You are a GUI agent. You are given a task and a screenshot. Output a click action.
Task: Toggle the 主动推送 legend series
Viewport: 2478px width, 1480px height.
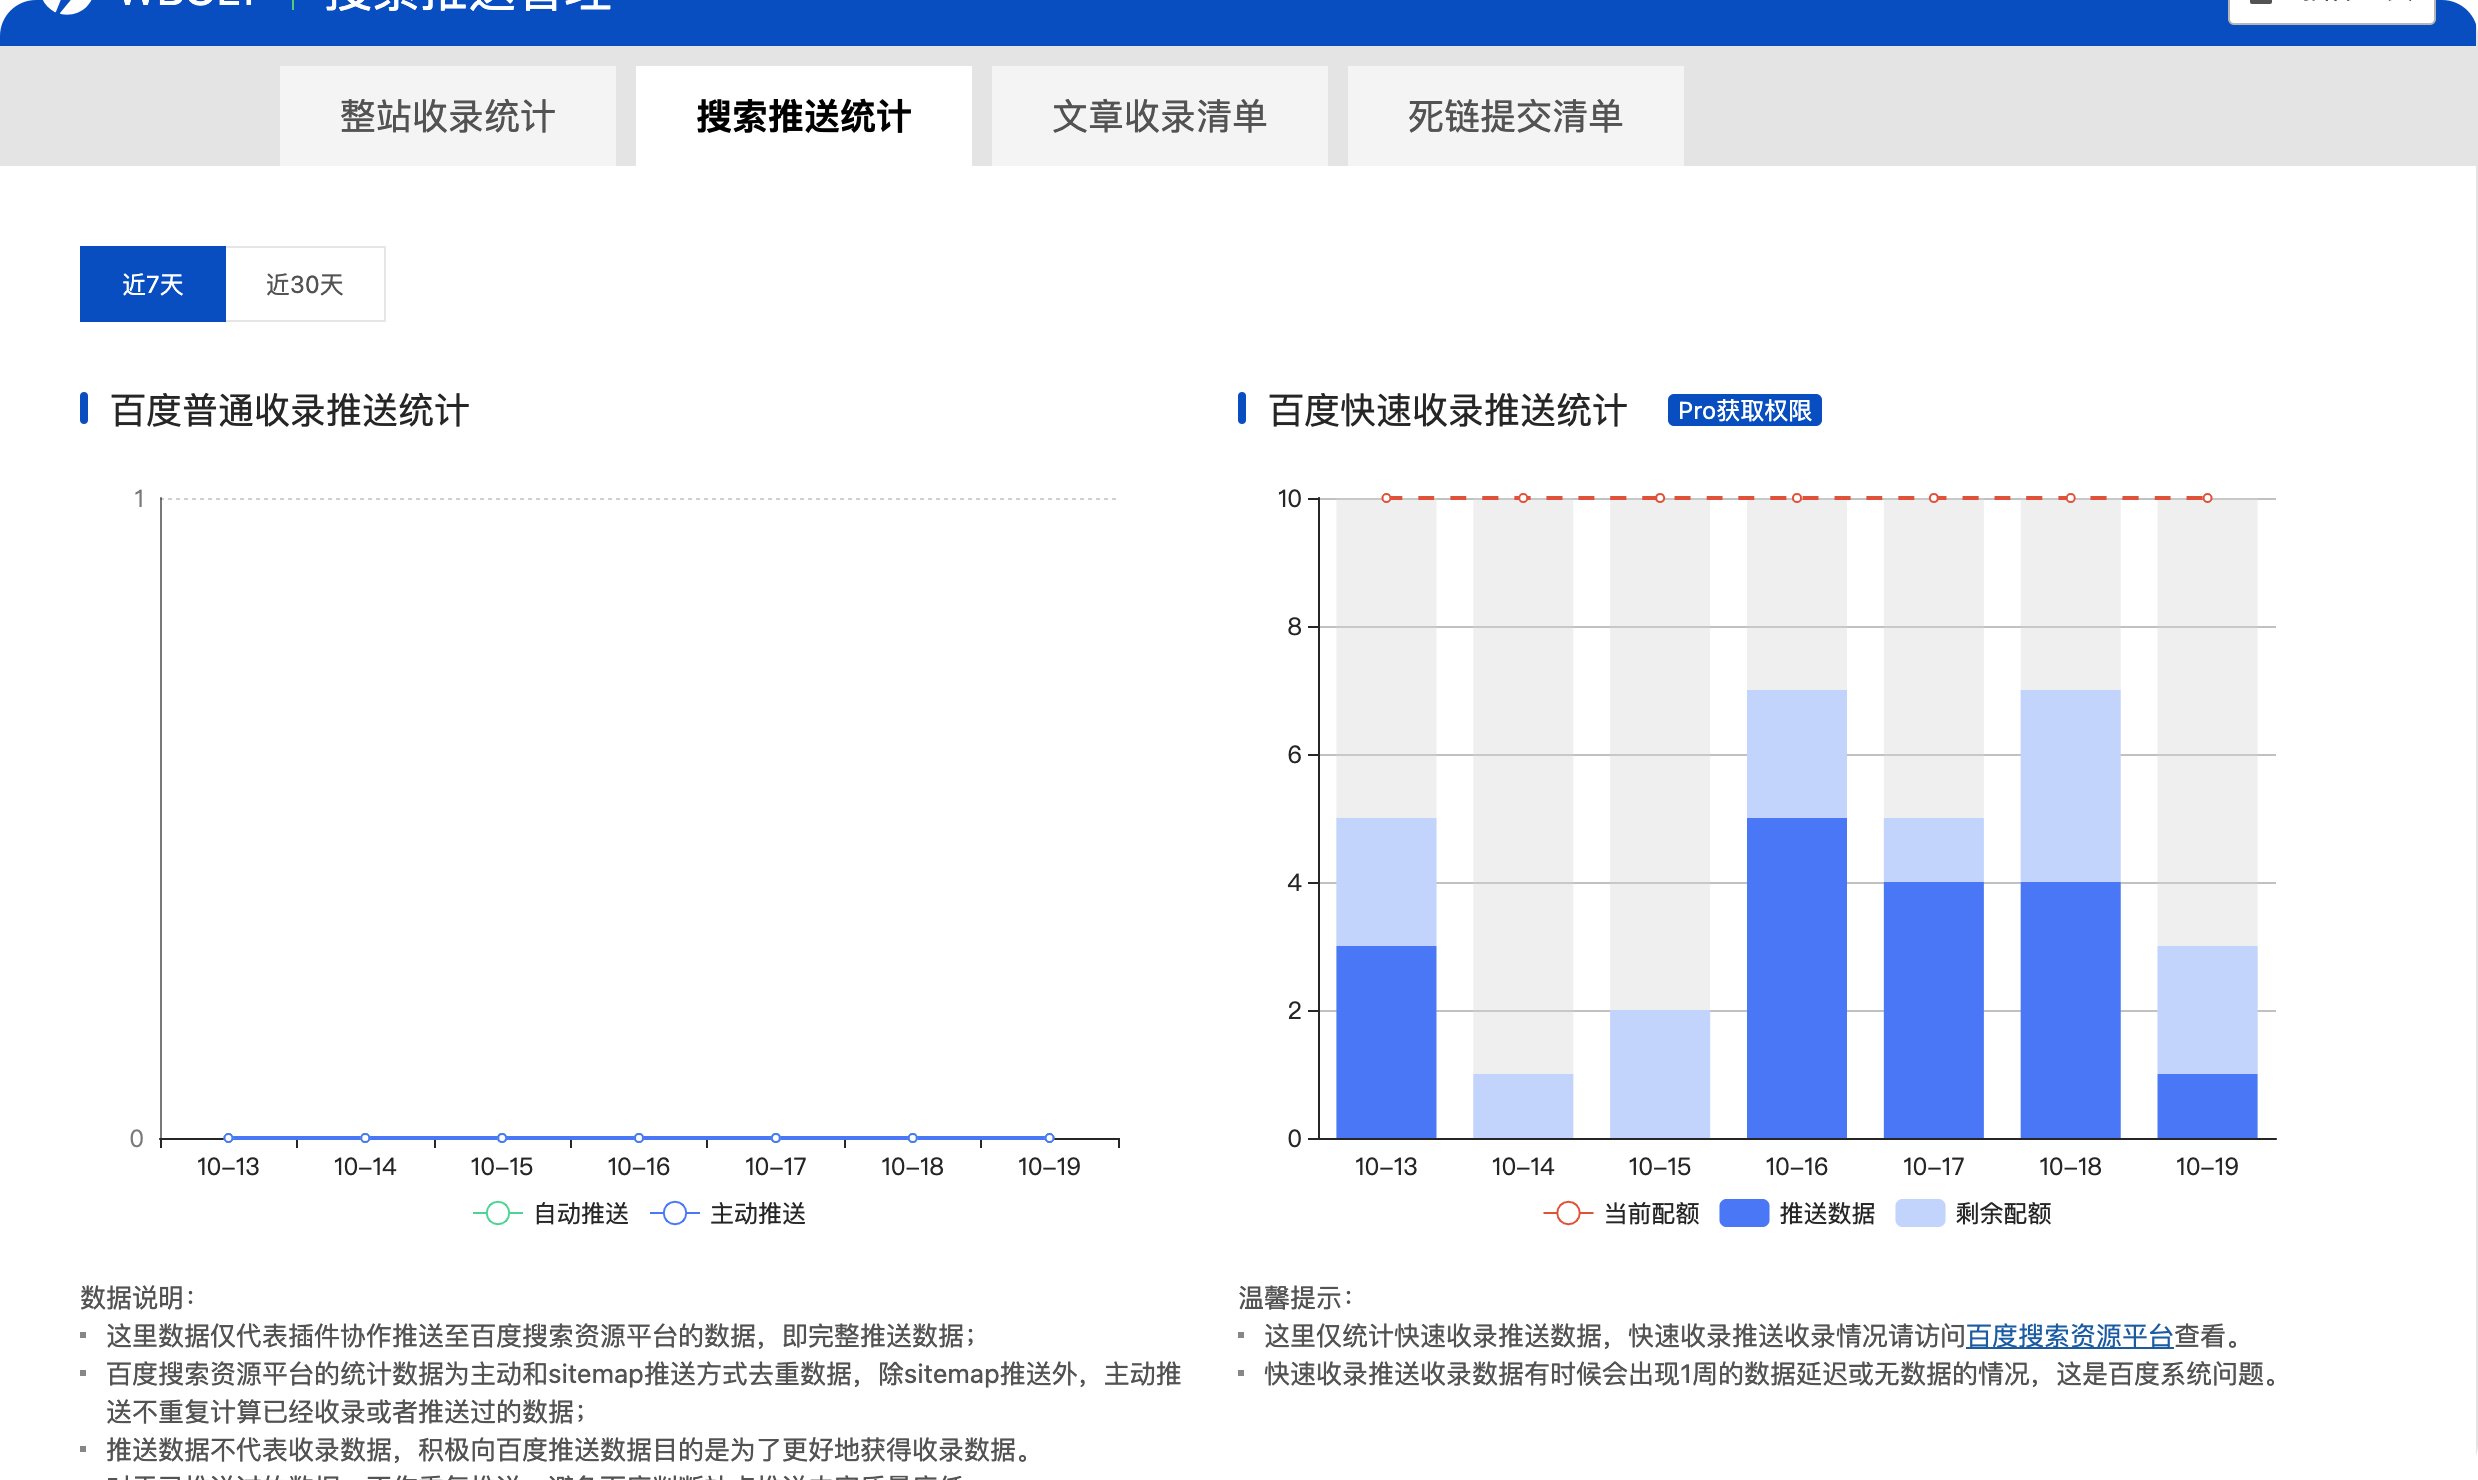(728, 1213)
